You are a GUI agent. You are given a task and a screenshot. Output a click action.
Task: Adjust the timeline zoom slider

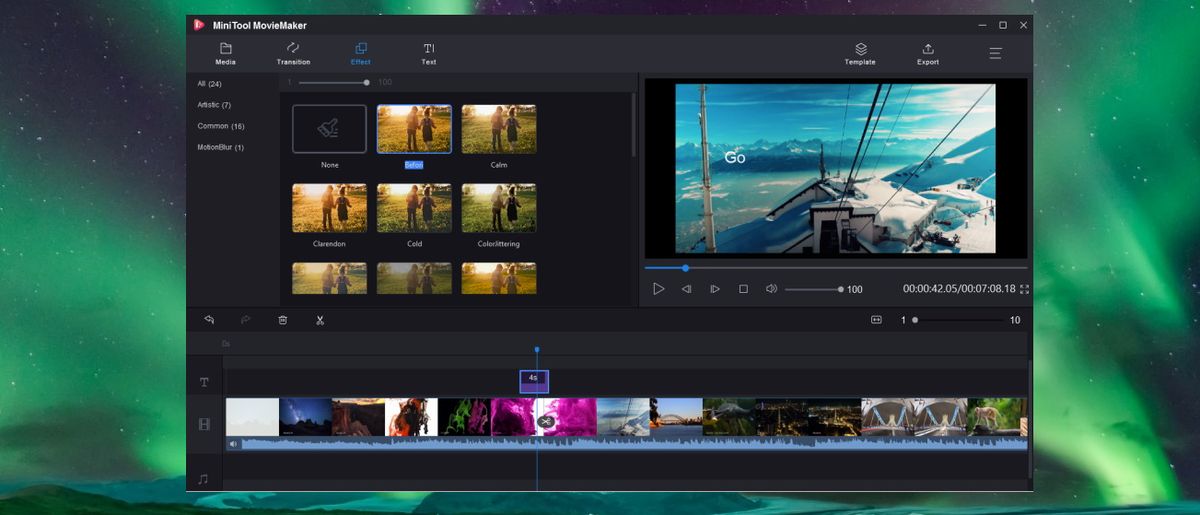pos(959,320)
